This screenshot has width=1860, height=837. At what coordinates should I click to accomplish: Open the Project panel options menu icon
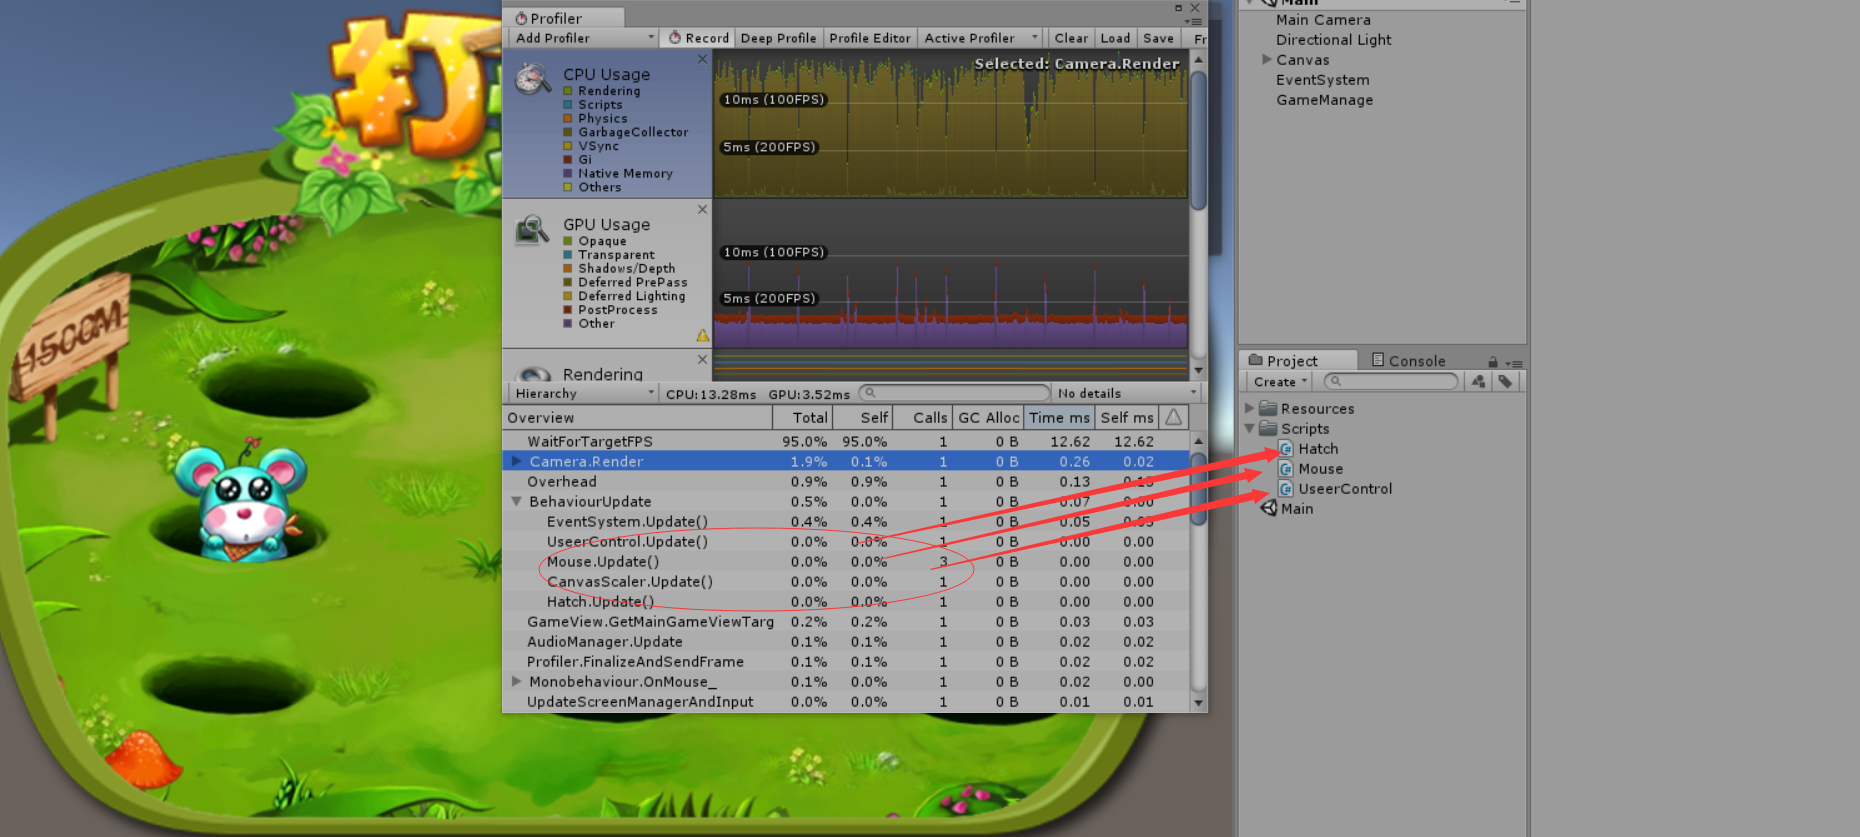(1515, 363)
